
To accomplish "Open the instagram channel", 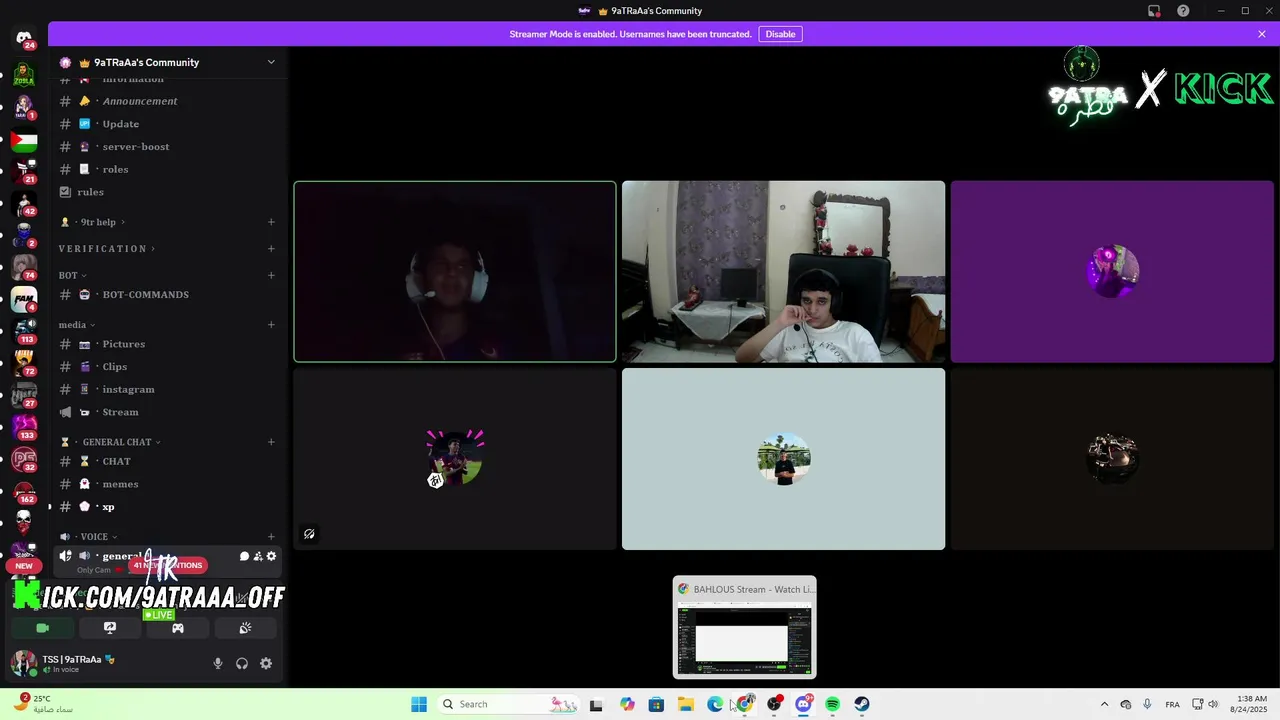I will pos(167,390).
